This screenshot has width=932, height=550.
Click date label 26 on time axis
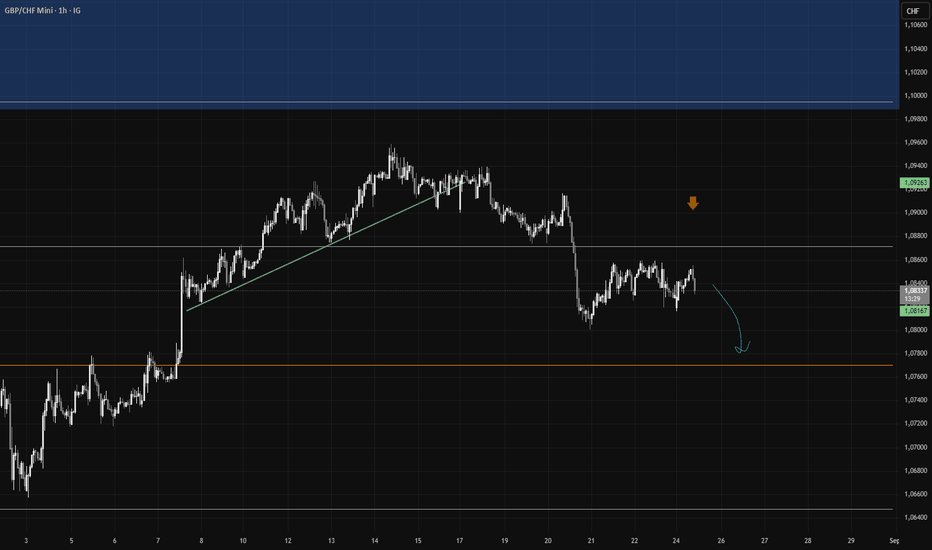pos(721,540)
